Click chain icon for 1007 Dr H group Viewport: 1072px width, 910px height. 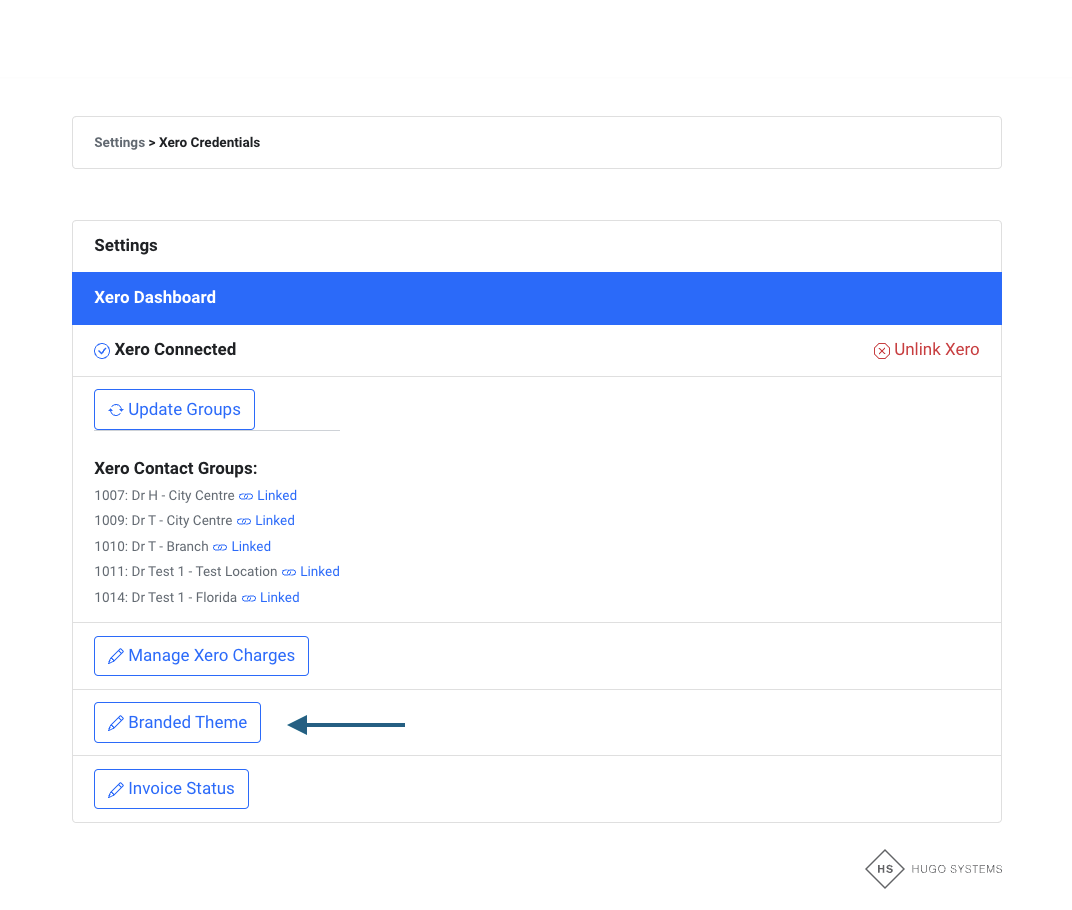pos(246,496)
